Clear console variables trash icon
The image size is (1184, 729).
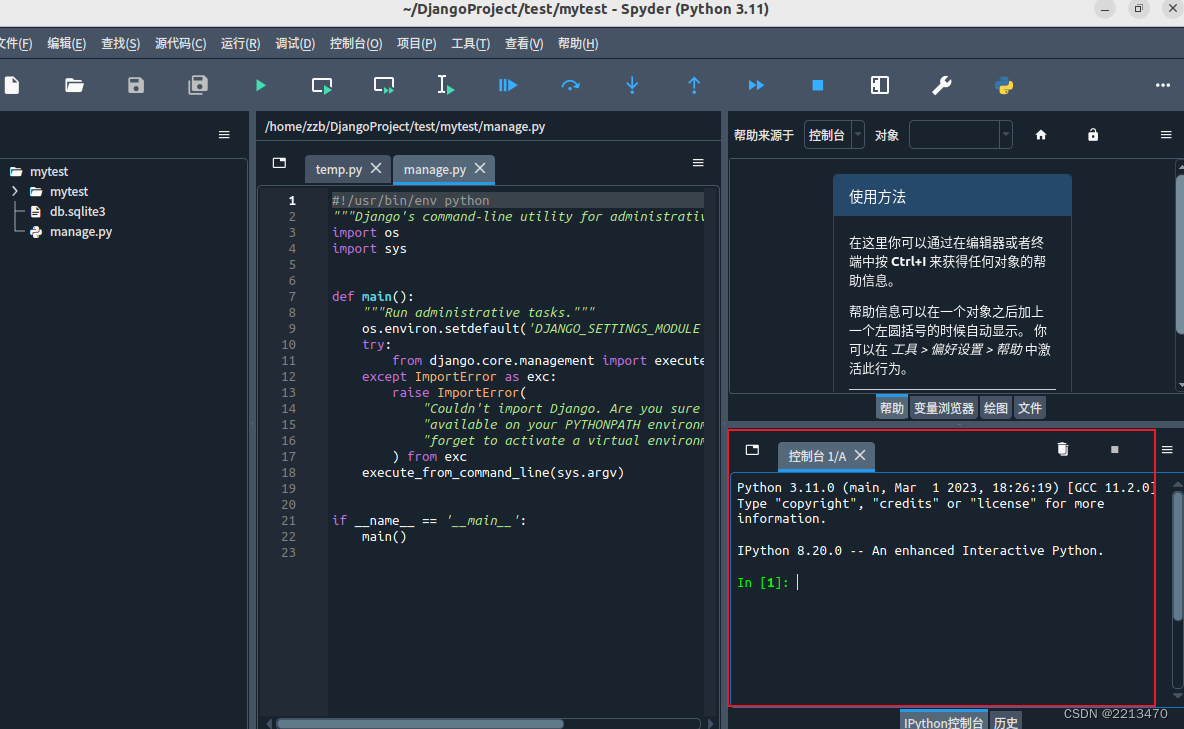click(x=1062, y=449)
